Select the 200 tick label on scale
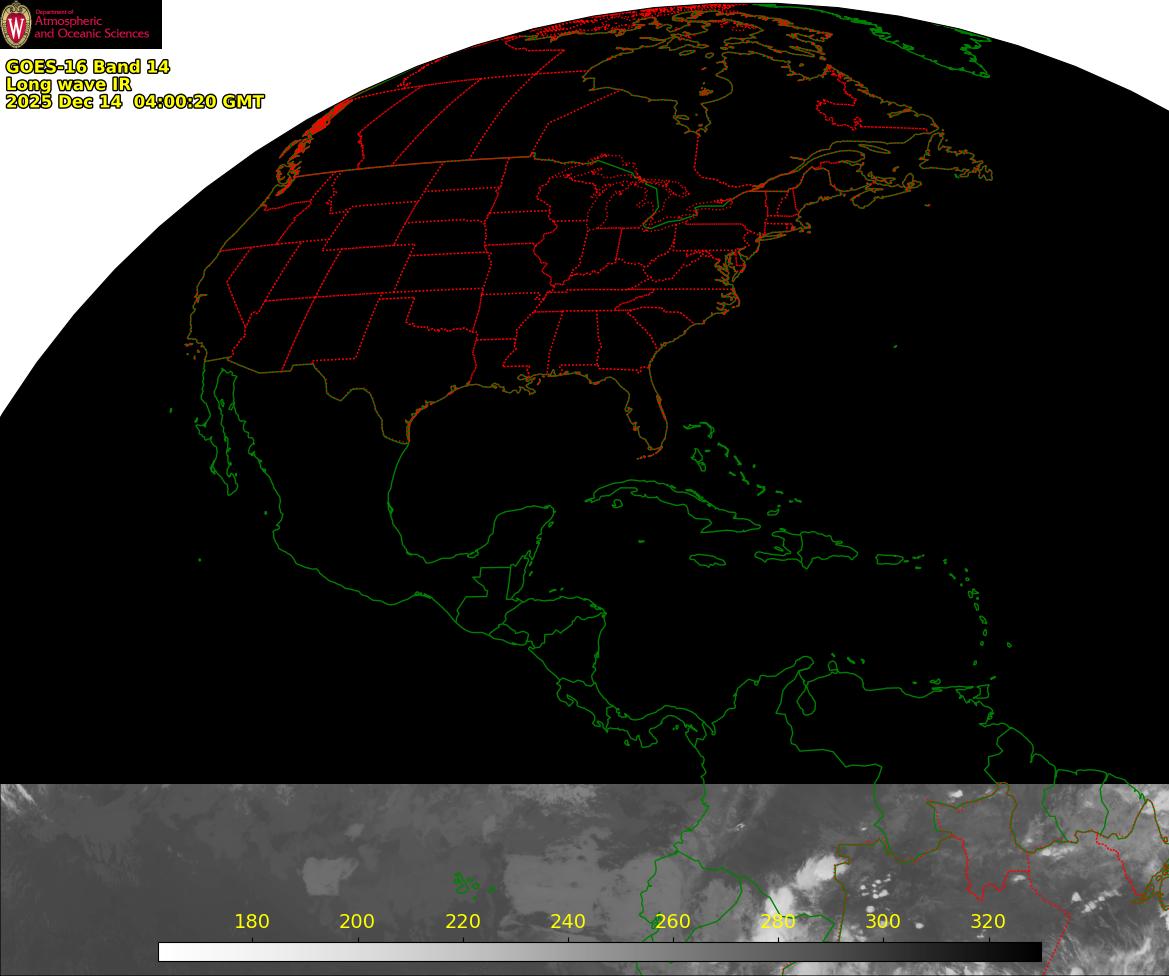 click(x=357, y=922)
